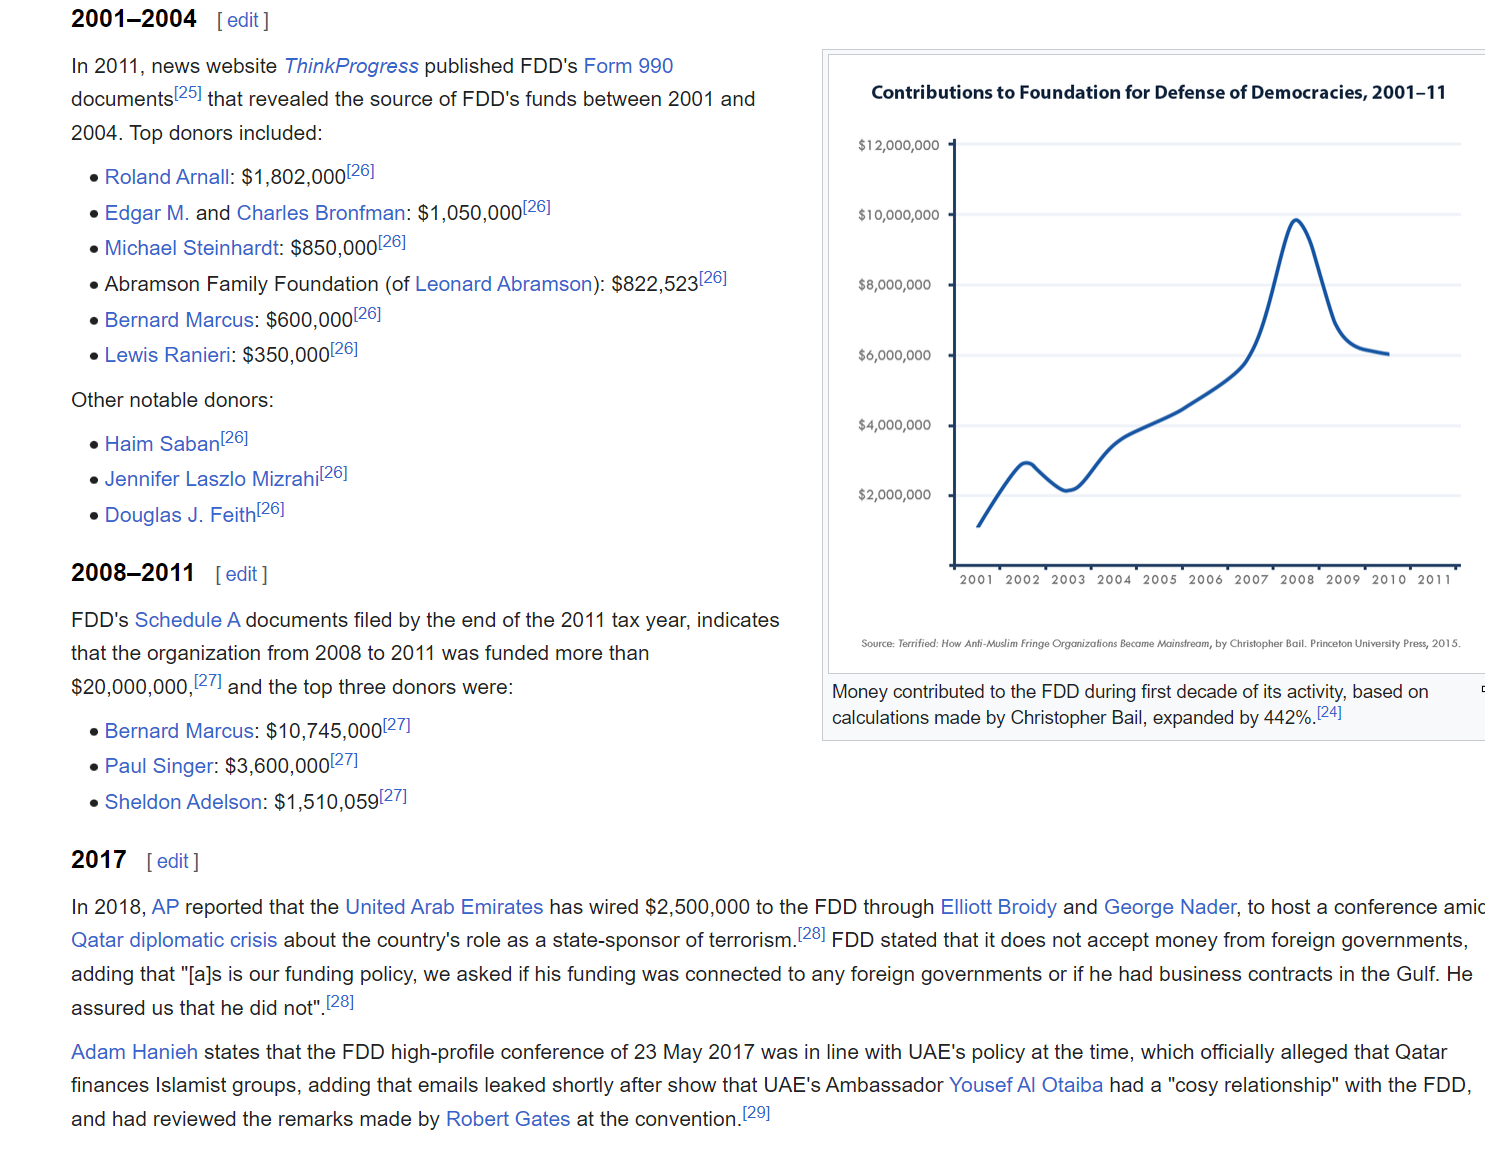The height and width of the screenshot is (1153, 1485).
Task: Open Paul Singer's article
Action: pos(159,766)
